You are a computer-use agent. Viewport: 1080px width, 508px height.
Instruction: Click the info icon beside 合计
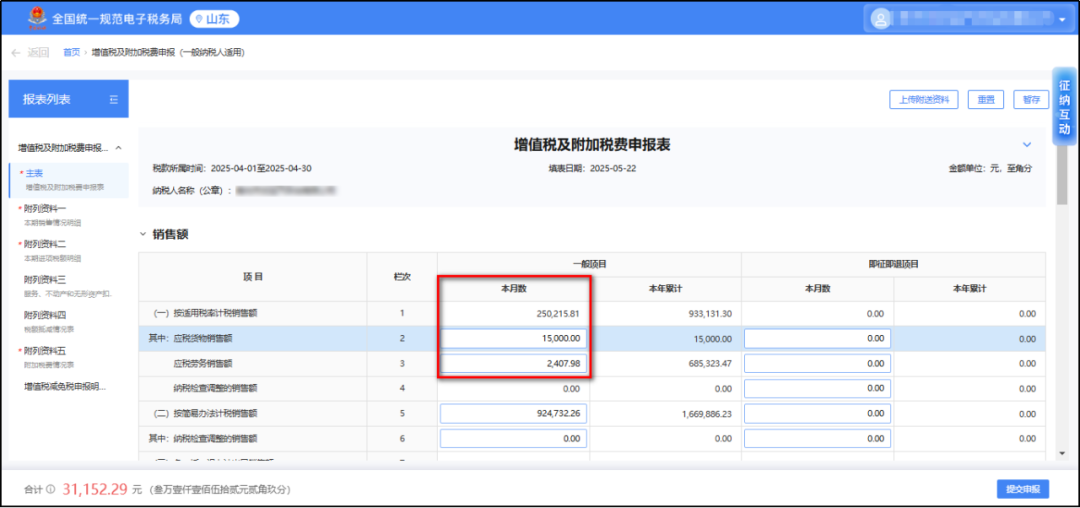click(x=50, y=490)
